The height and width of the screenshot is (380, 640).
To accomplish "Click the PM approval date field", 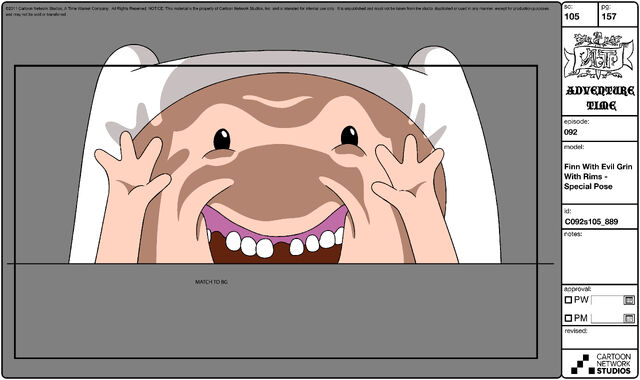I will pos(607,318).
